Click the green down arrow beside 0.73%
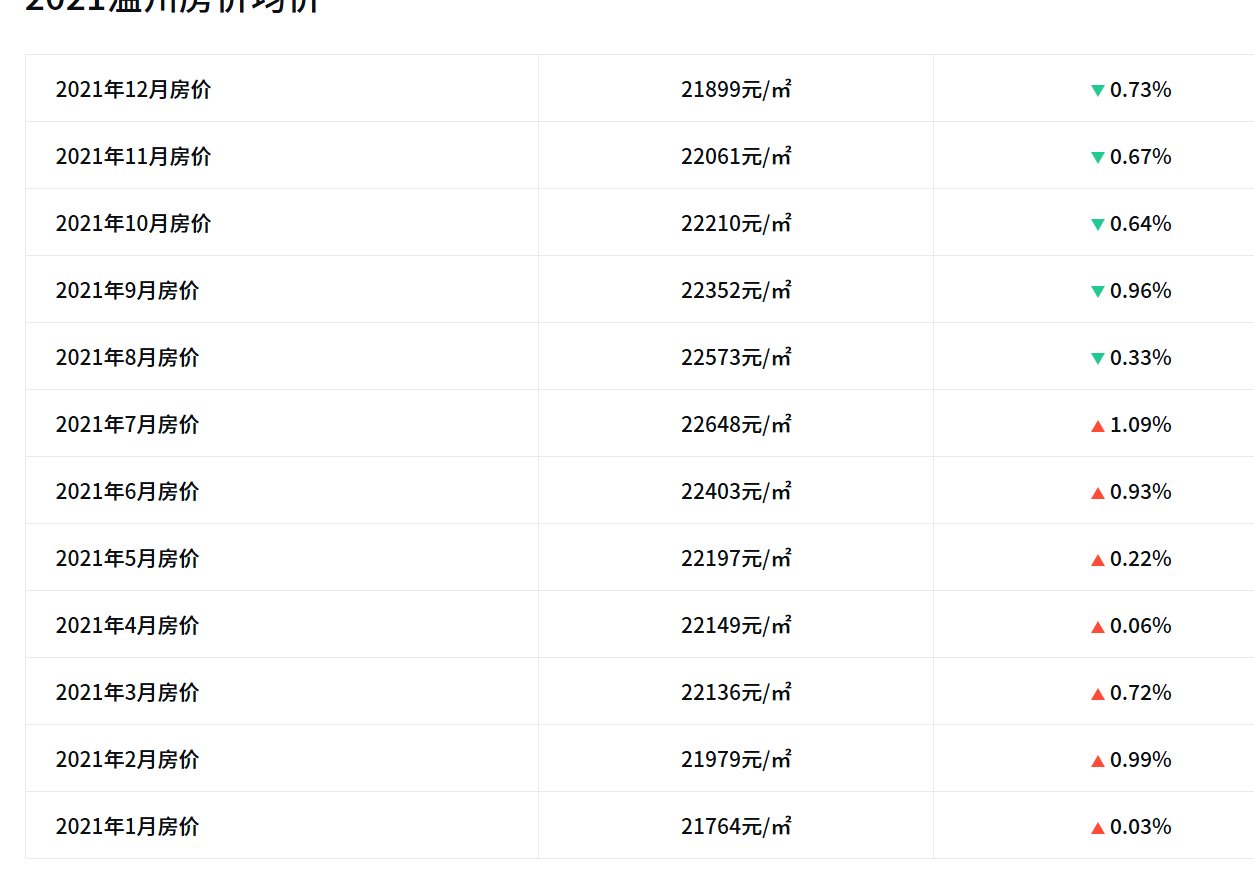 1098,91
